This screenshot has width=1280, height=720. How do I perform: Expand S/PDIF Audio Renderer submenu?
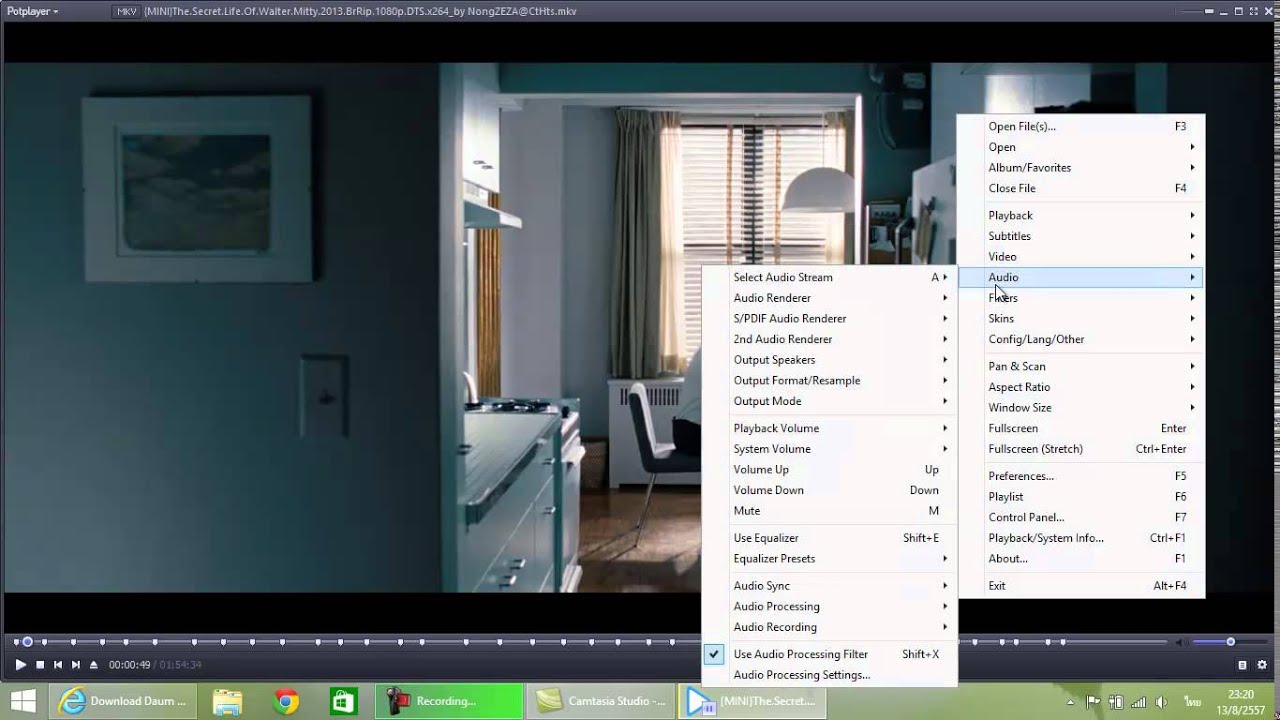(x=829, y=318)
